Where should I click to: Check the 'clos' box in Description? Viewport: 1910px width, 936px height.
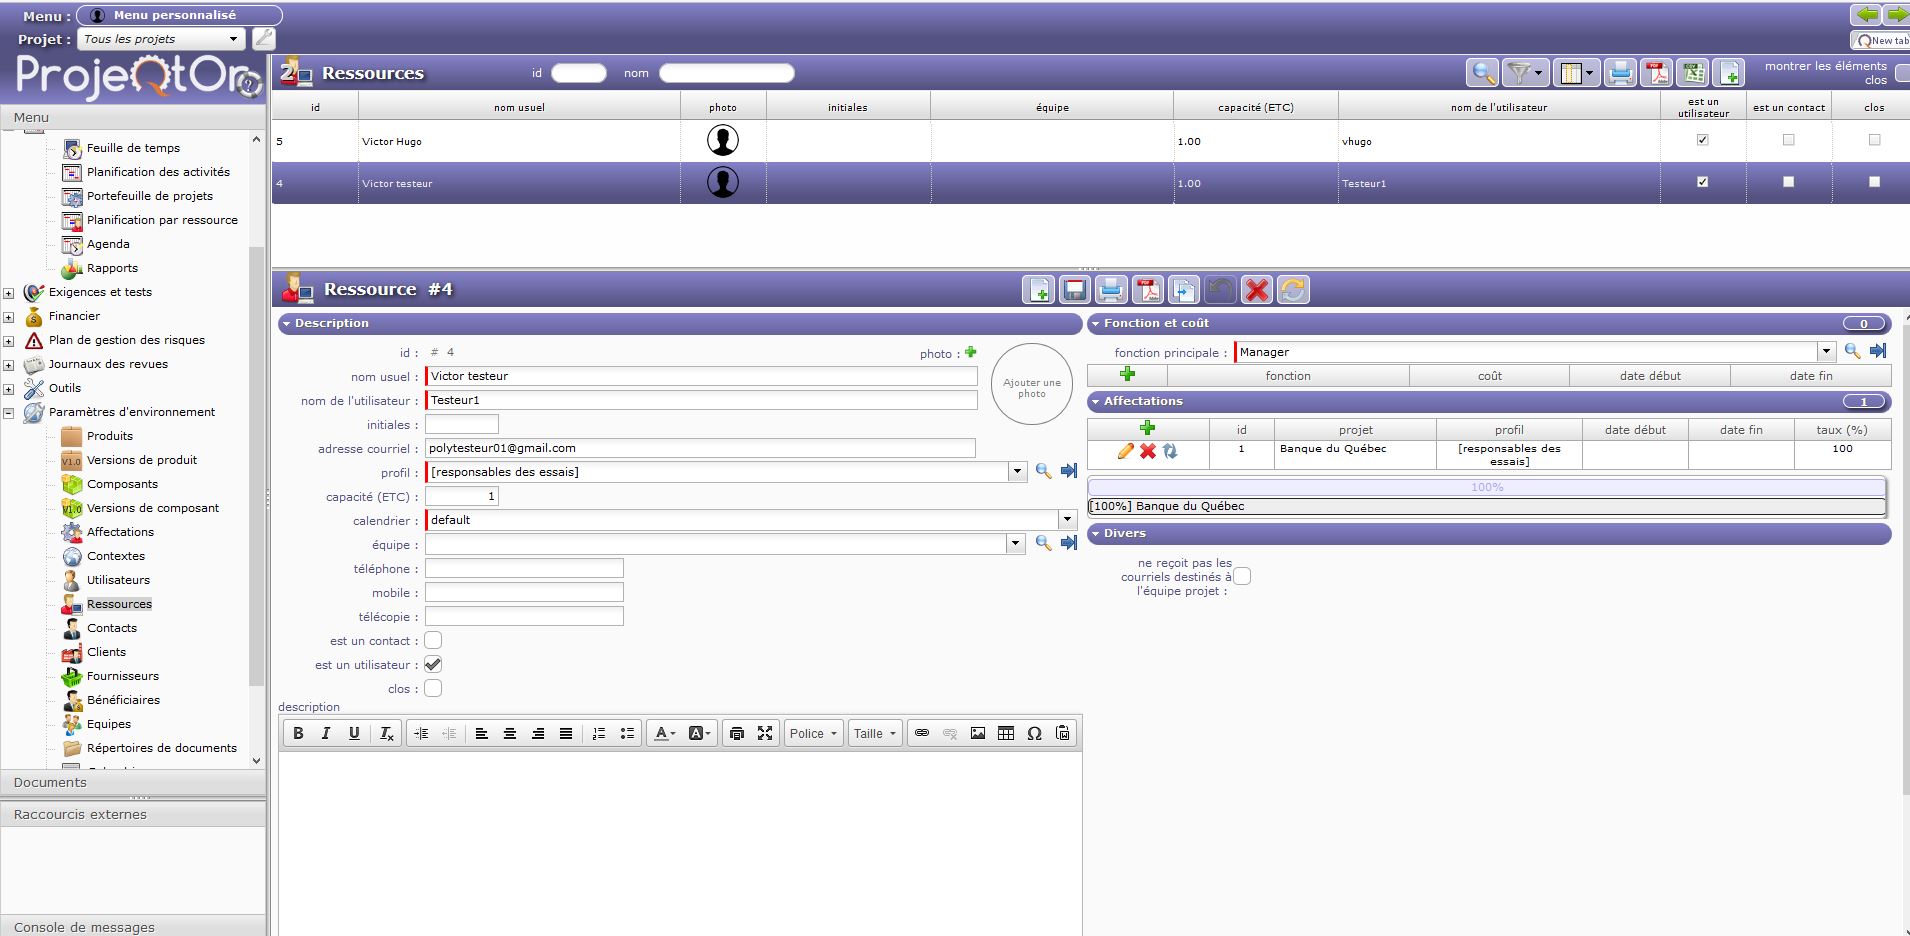click(433, 688)
